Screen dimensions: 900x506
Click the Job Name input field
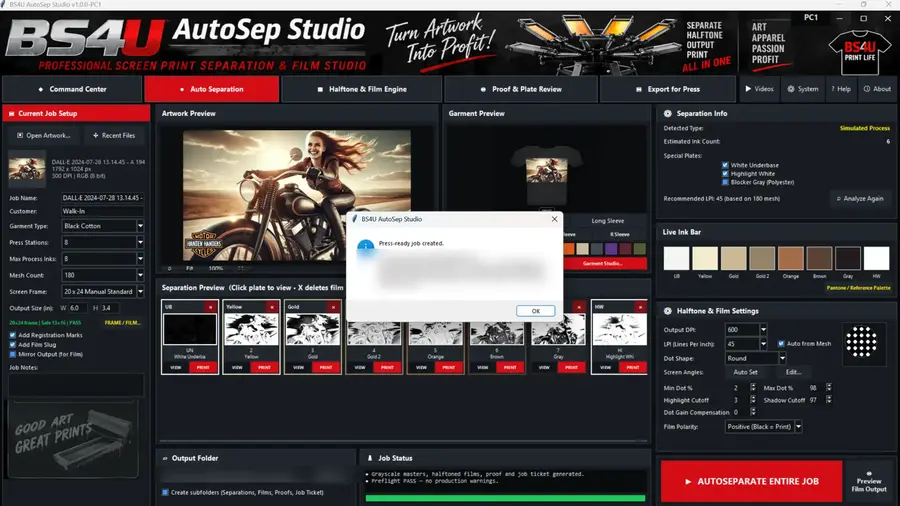[102, 198]
